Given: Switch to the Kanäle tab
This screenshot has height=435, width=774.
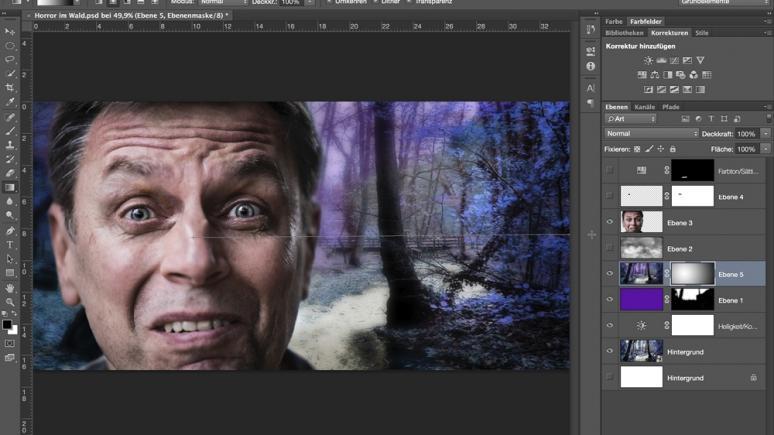Looking at the screenshot, I should 645,107.
